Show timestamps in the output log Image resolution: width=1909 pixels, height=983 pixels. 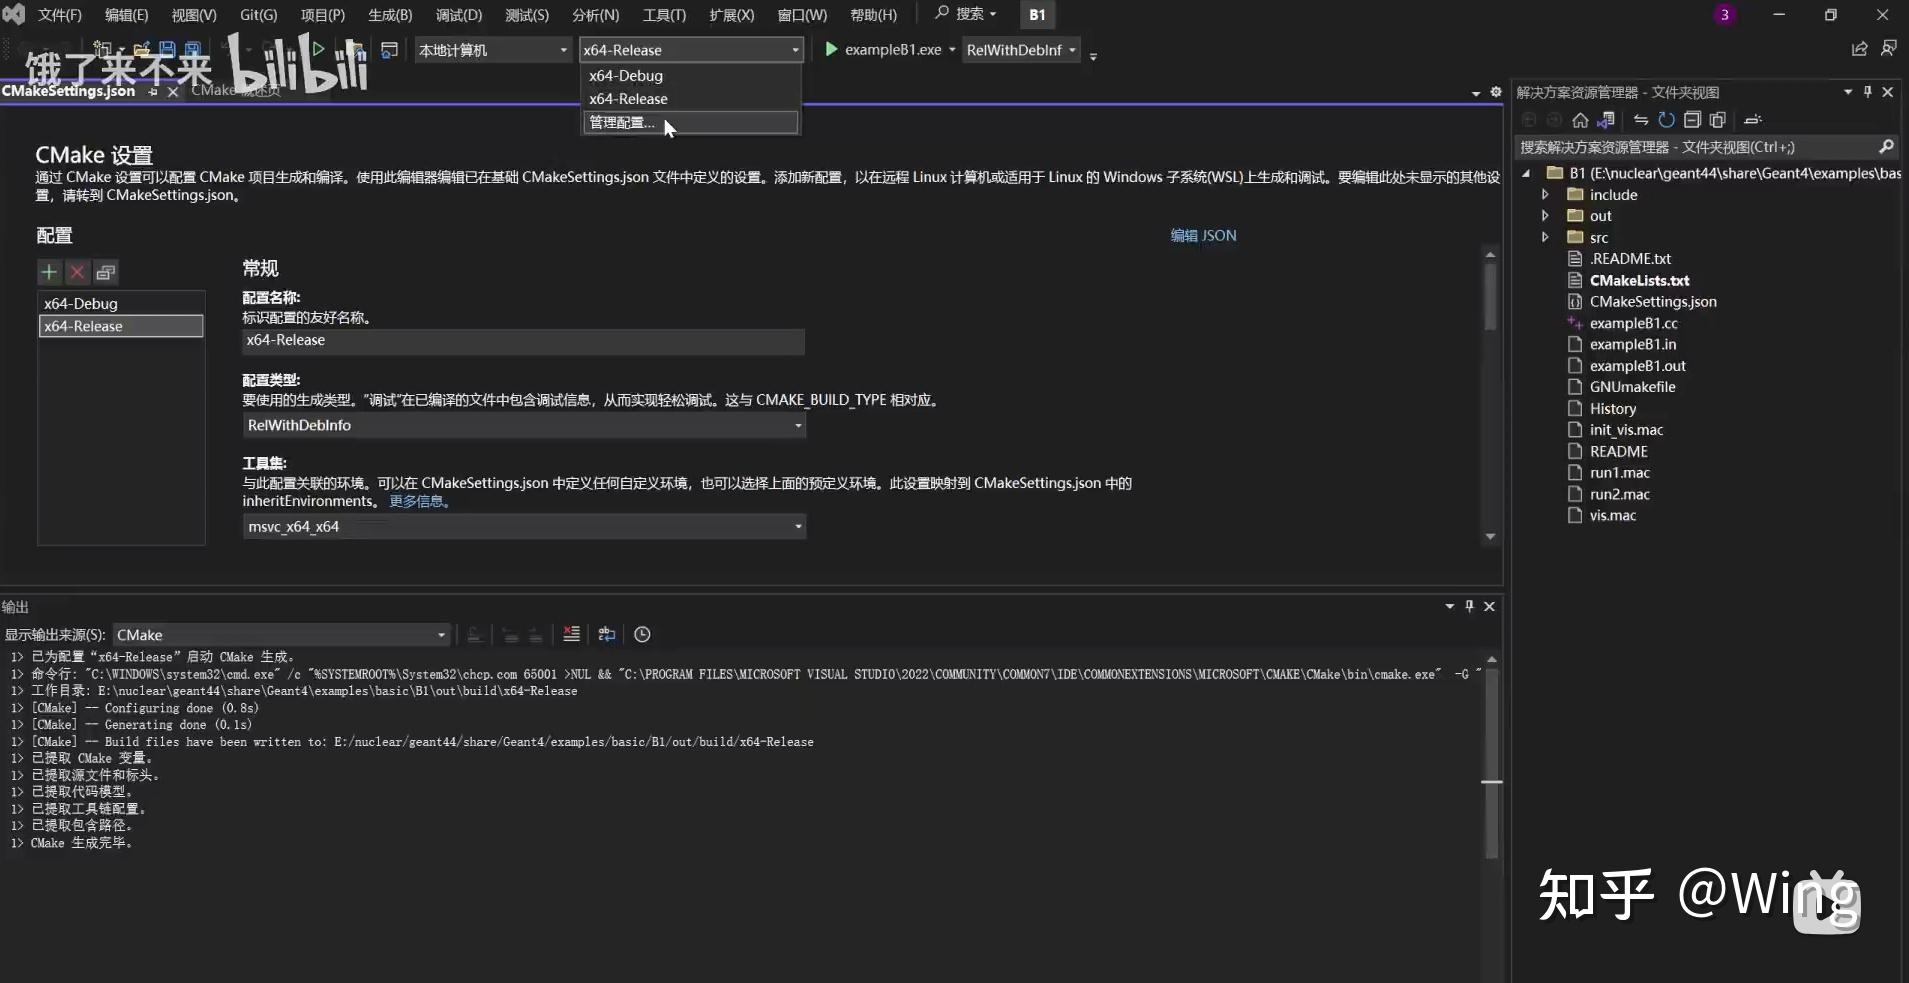click(x=643, y=634)
